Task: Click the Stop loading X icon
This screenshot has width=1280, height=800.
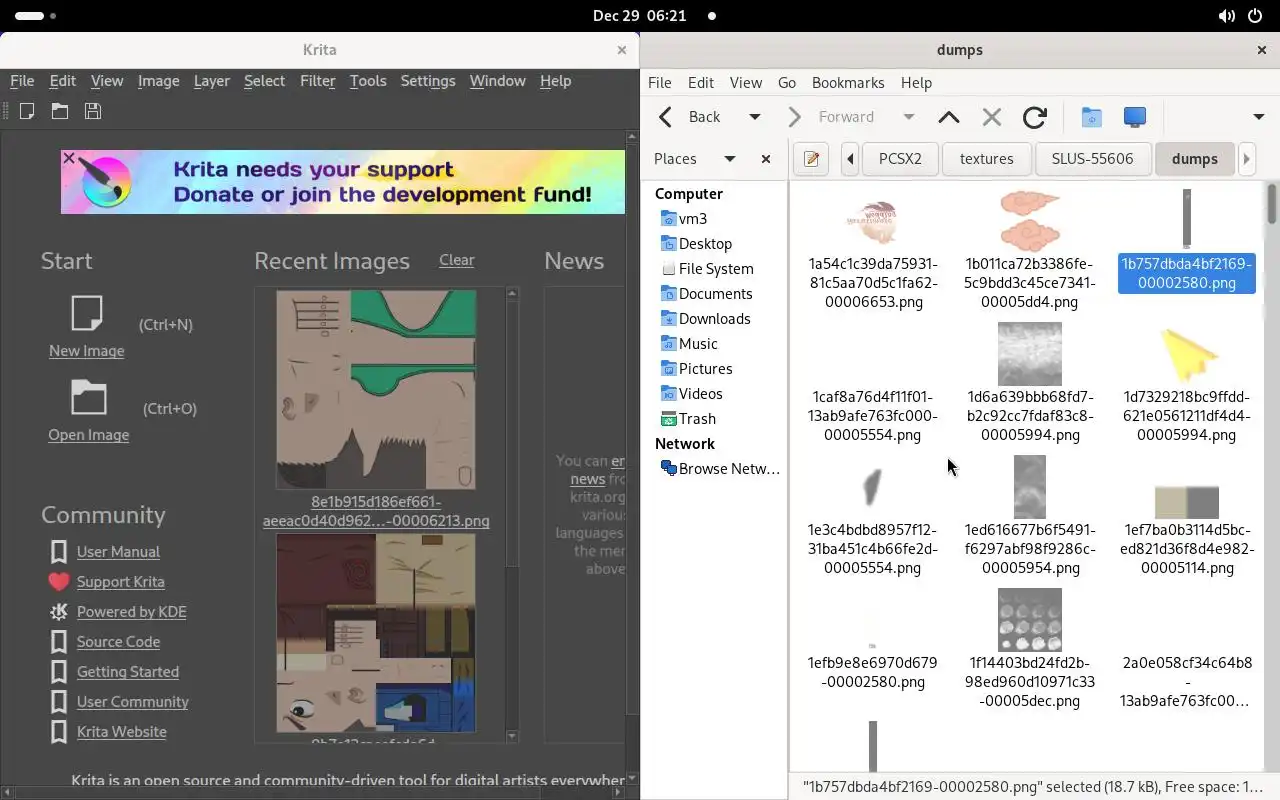Action: [992, 117]
